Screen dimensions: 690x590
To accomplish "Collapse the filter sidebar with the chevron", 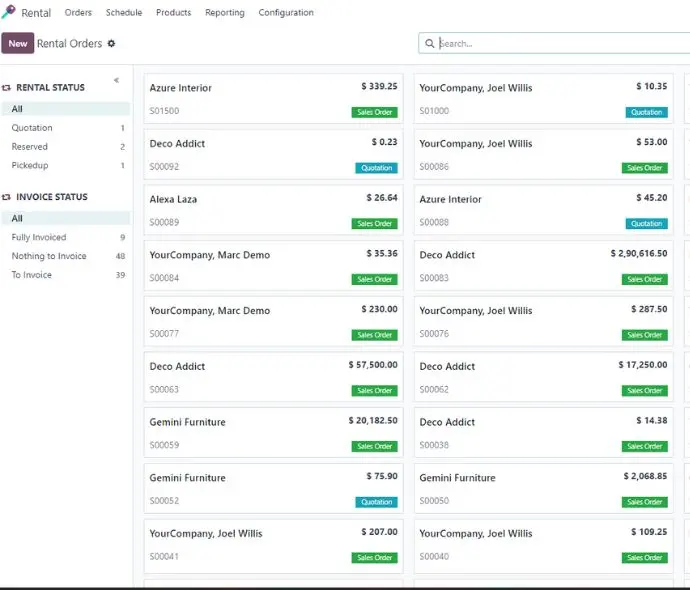I will click(x=117, y=80).
